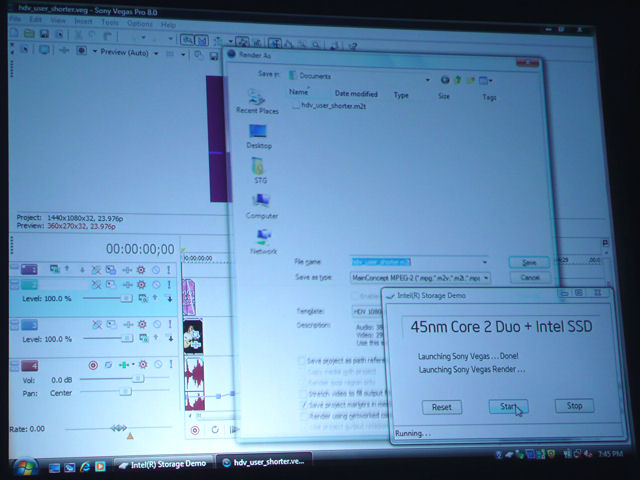Screen dimensions: 640x480
Task: Check Stretch video to fill output
Action: tap(302, 393)
